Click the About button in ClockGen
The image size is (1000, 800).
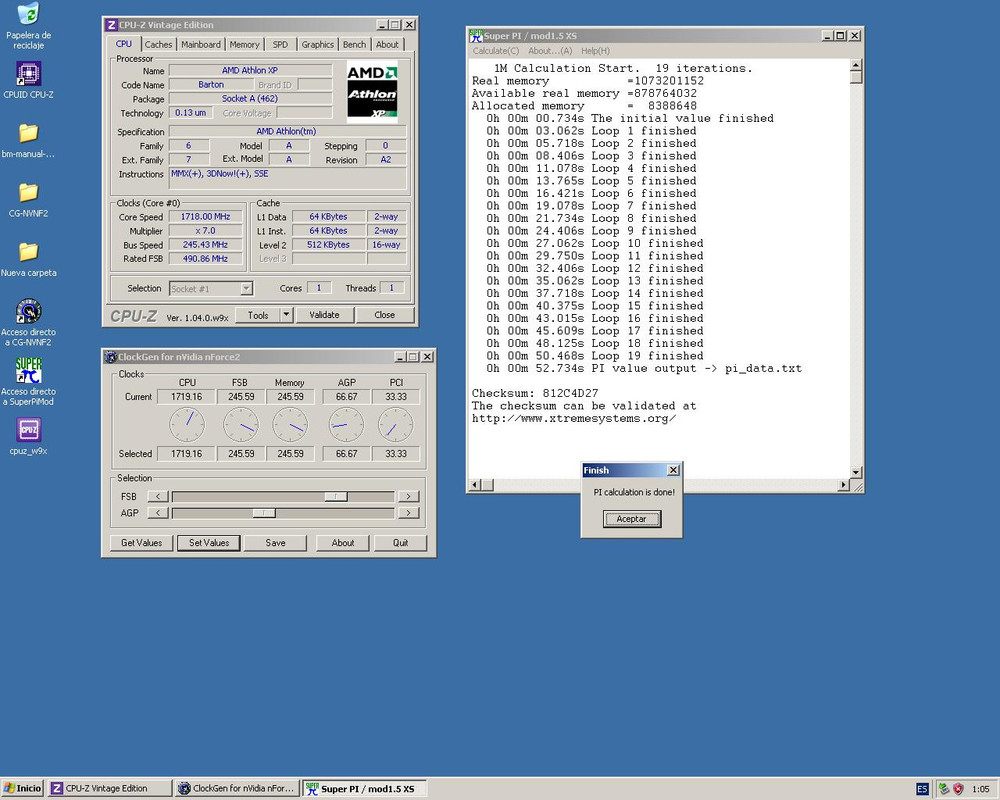point(342,543)
